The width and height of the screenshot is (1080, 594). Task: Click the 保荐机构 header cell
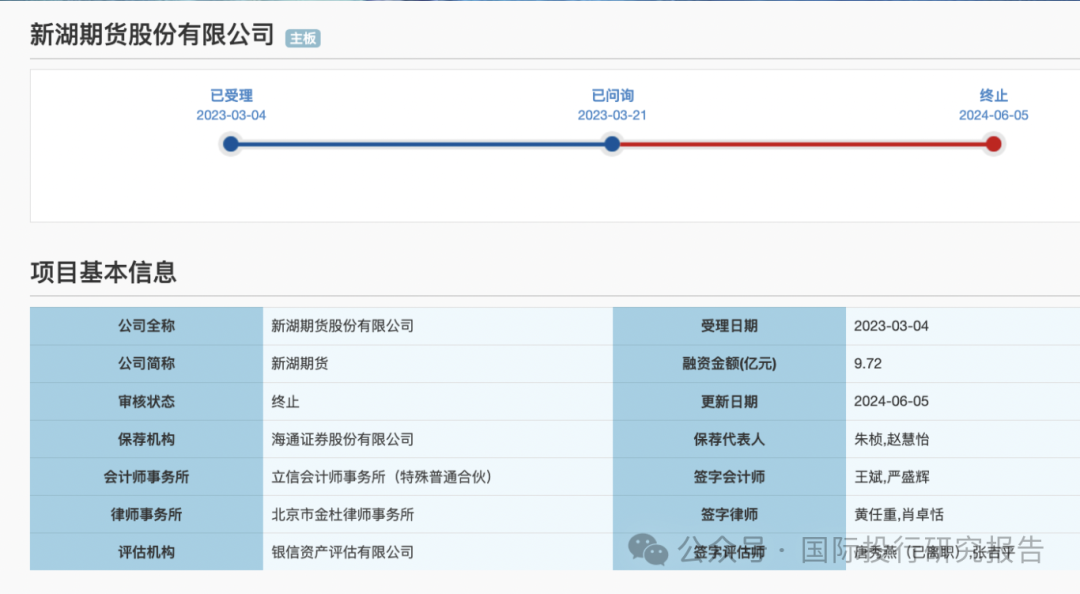click(x=146, y=439)
